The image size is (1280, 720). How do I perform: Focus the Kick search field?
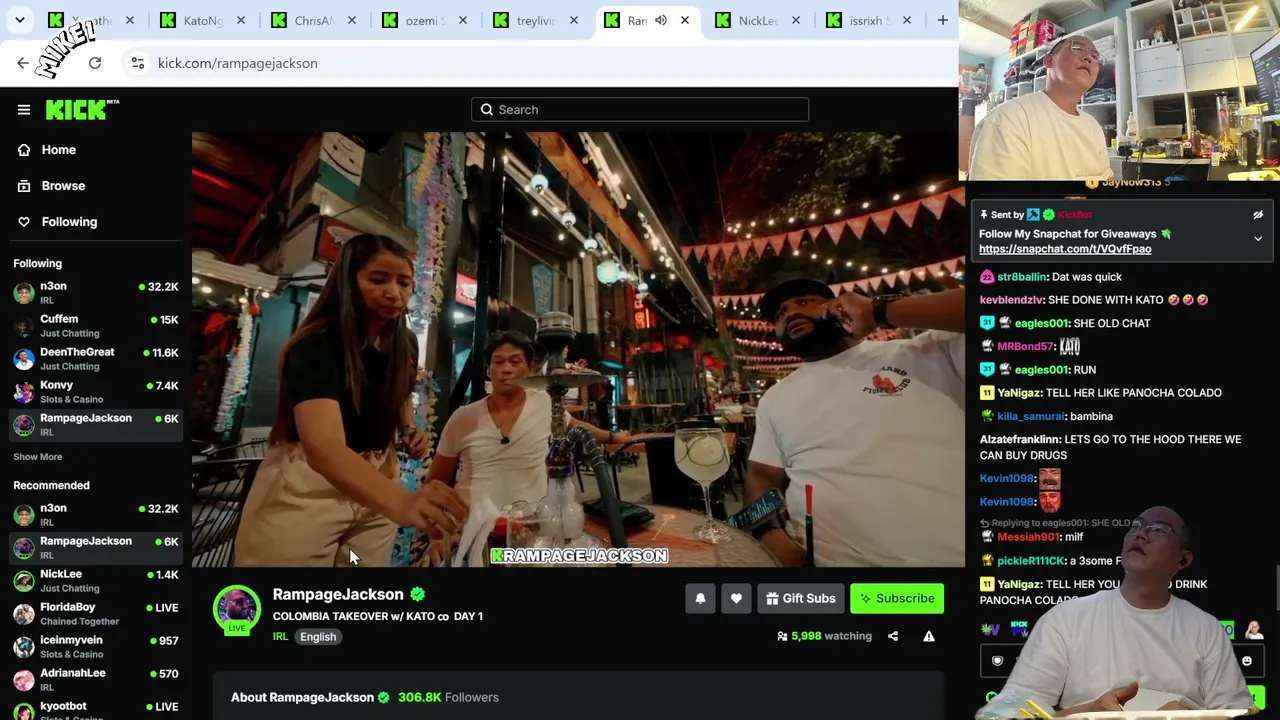(640, 110)
